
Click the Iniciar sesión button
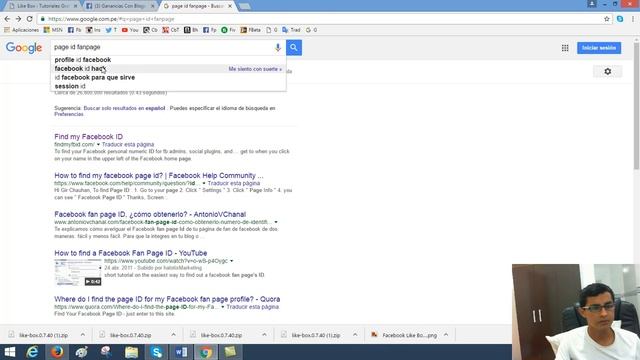click(599, 48)
